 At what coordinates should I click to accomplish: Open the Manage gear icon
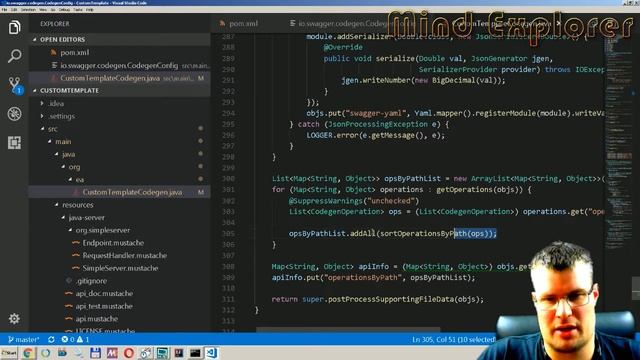click(14, 318)
